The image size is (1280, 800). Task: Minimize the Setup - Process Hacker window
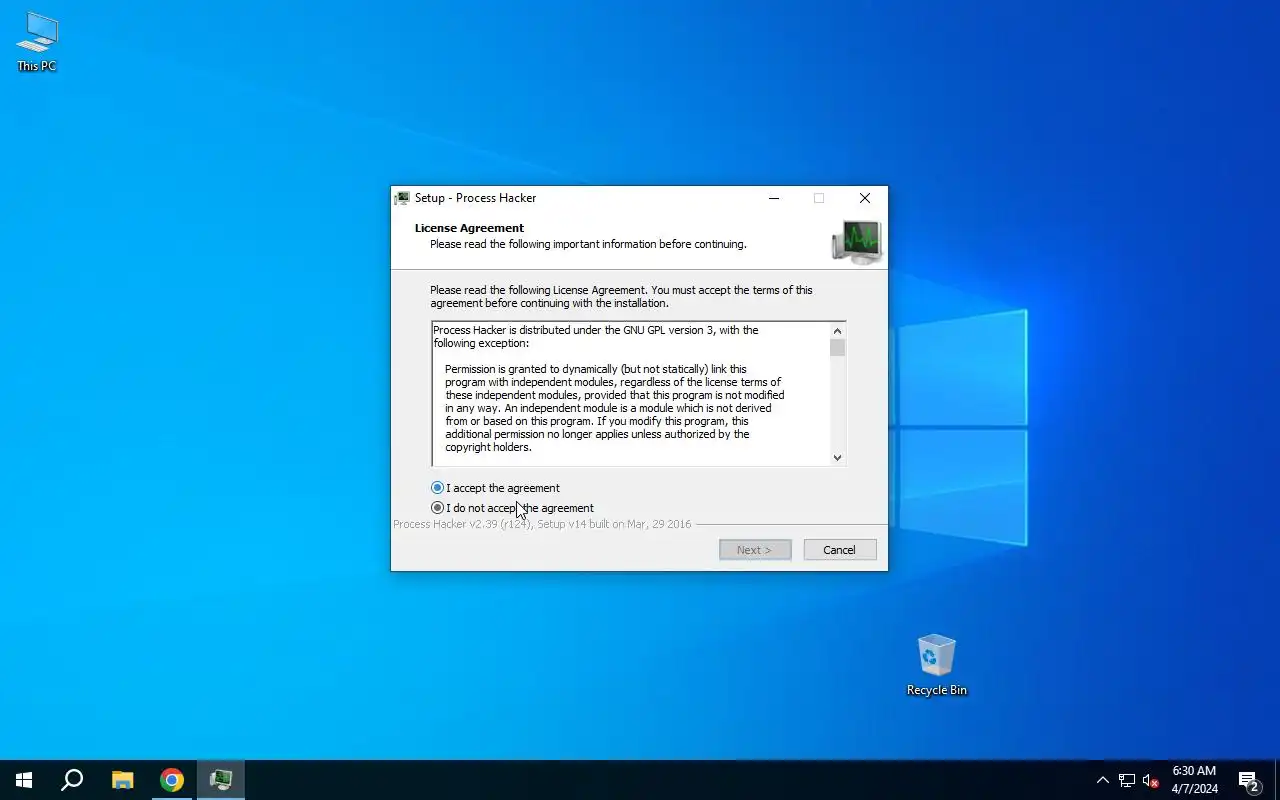(773, 198)
